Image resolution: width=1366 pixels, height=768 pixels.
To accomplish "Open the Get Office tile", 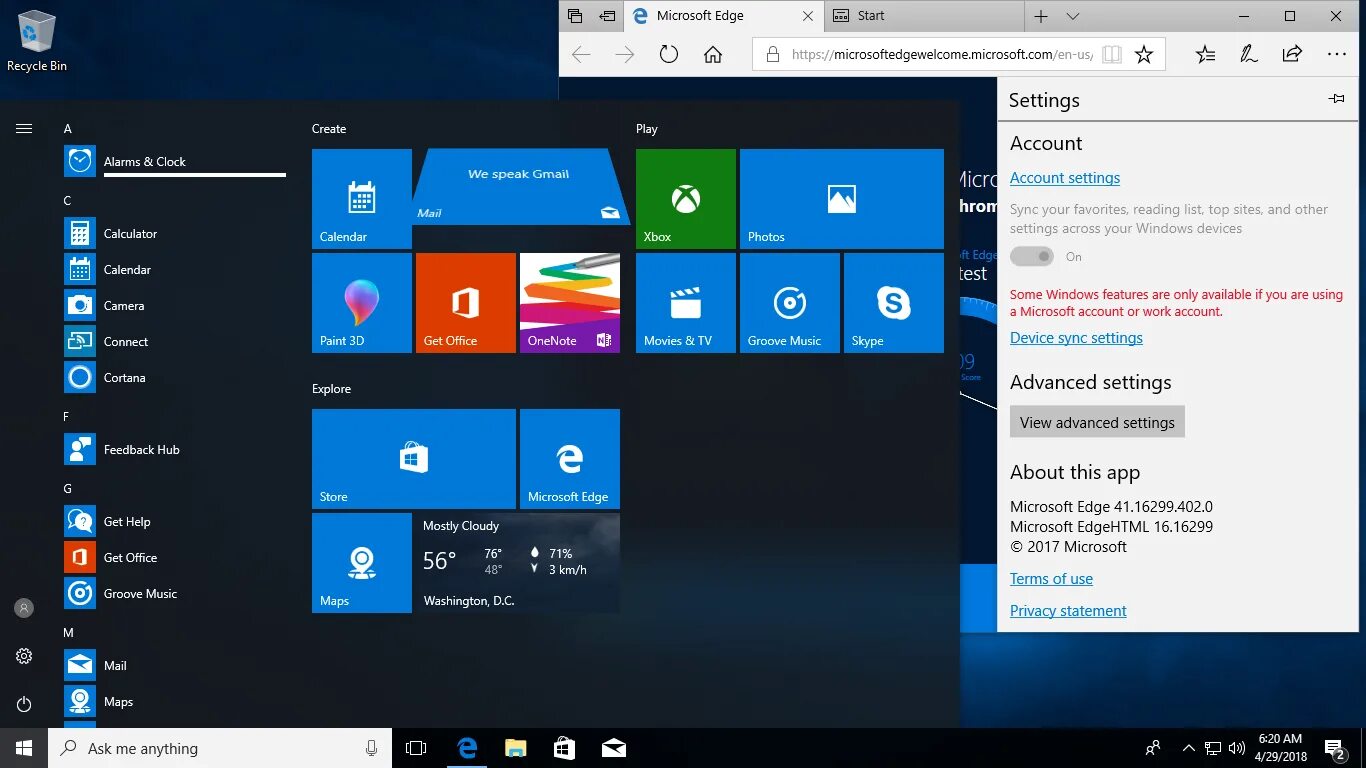I will [466, 303].
